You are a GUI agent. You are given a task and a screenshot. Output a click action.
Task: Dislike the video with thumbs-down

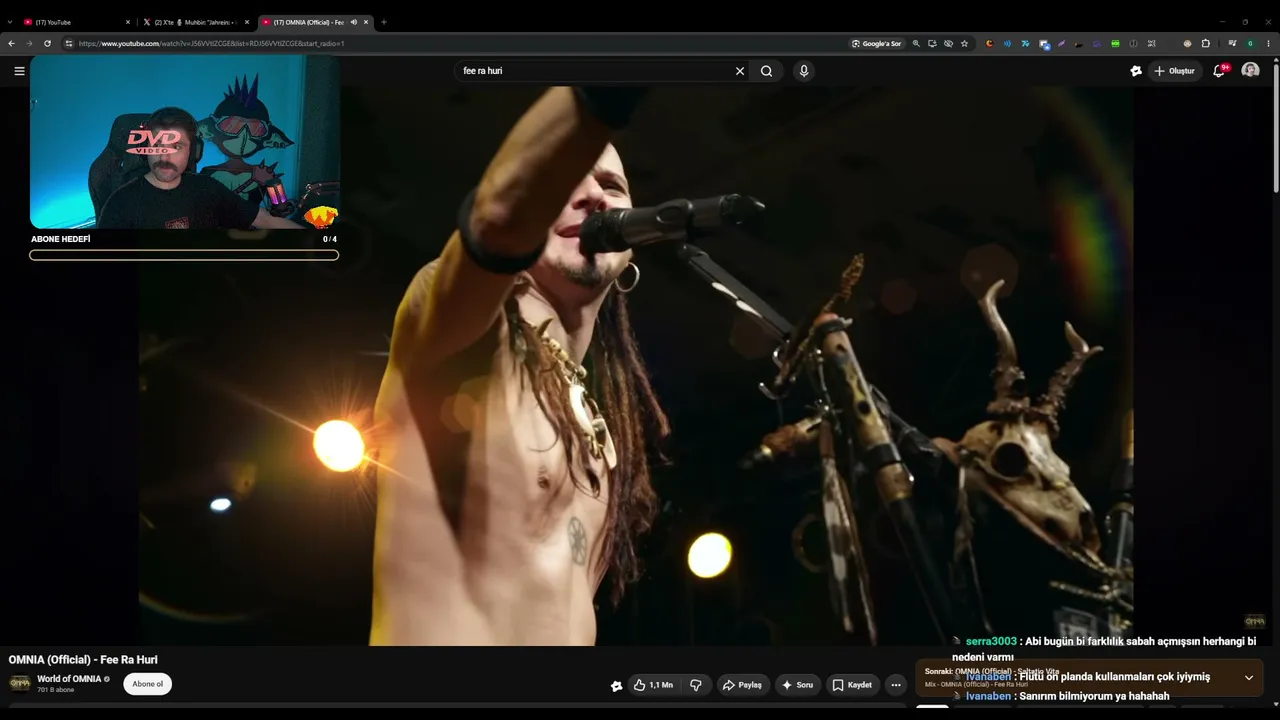tap(696, 685)
